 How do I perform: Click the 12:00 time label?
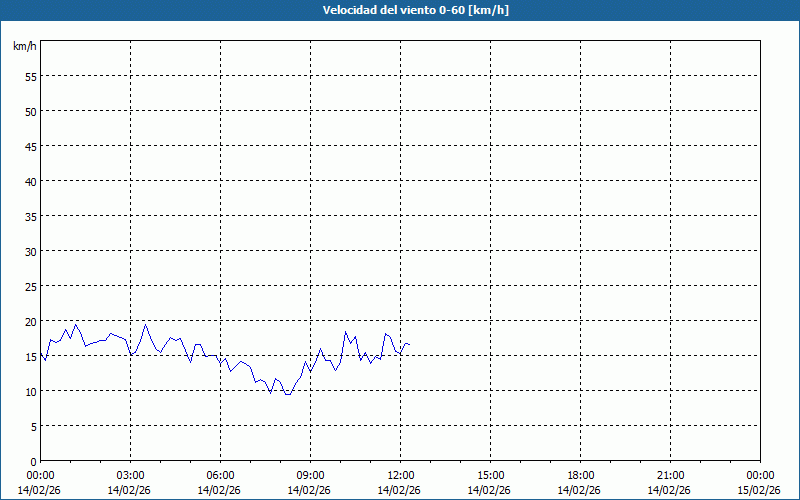point(401,476)
